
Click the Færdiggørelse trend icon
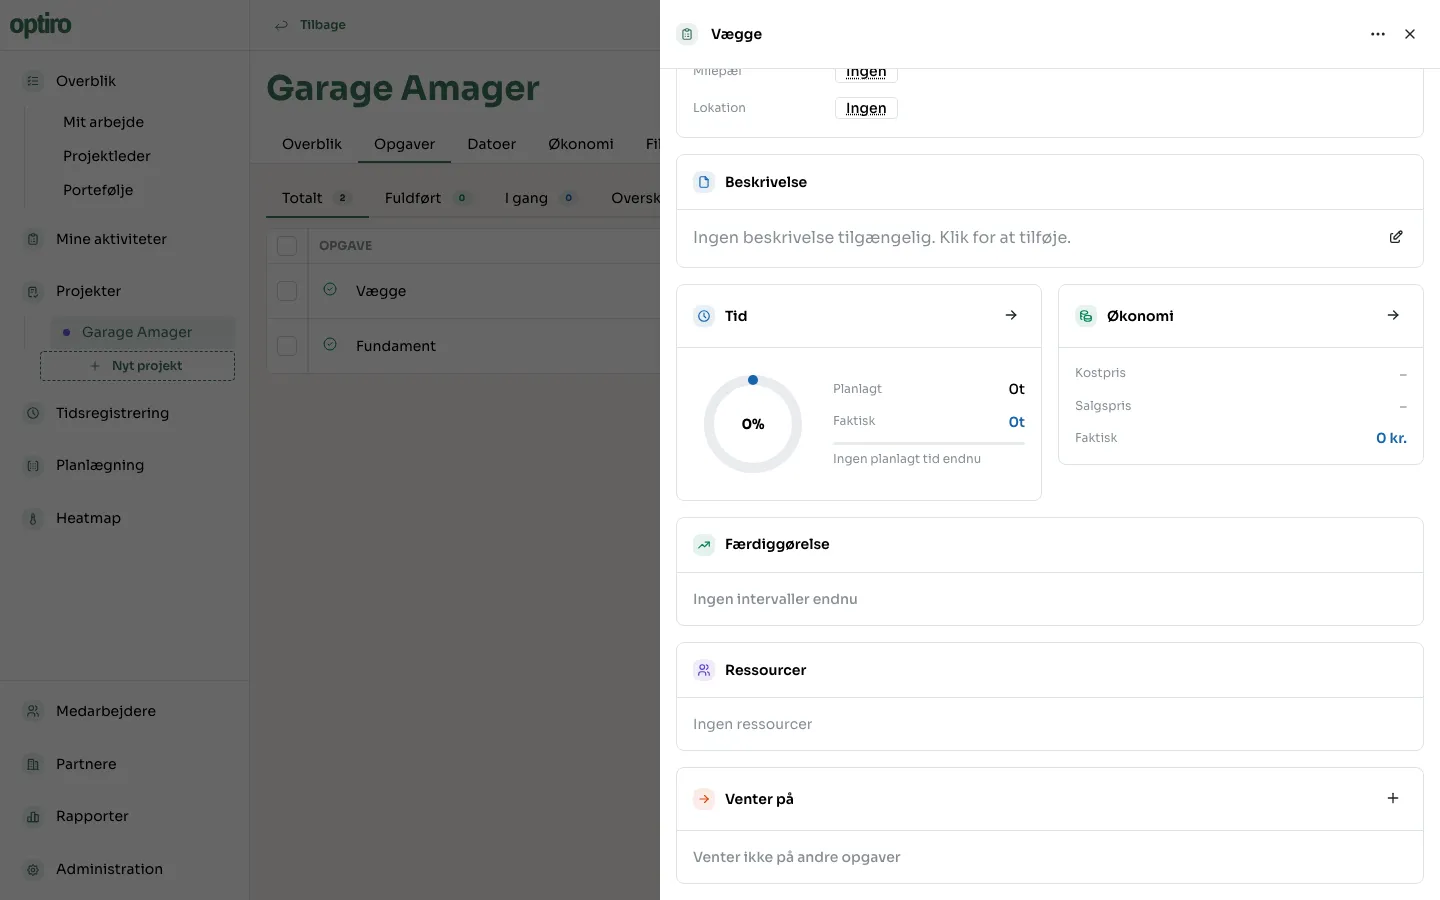[704, 545]
